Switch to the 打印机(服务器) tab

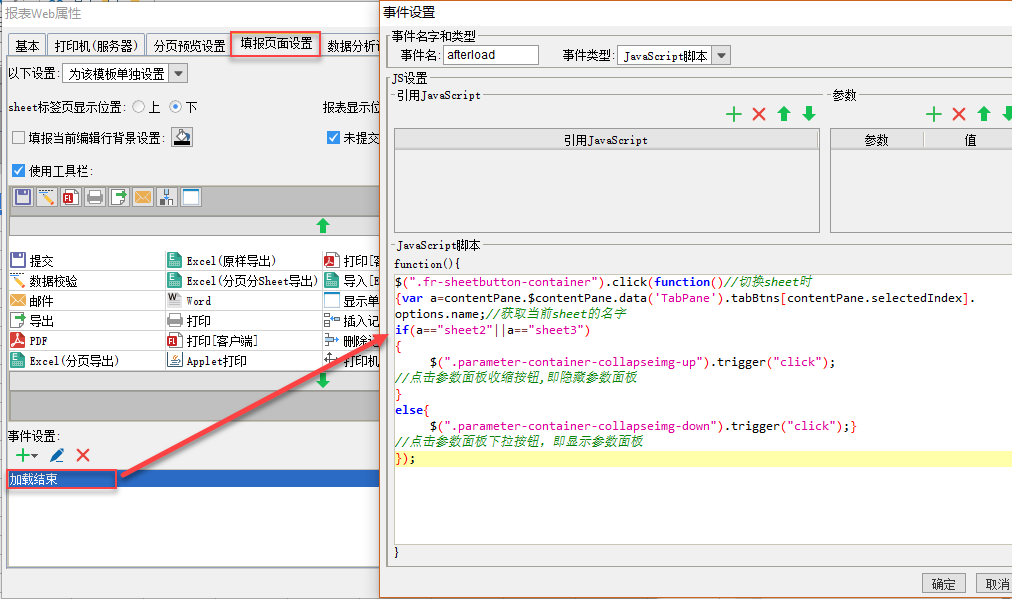(96, 46)
